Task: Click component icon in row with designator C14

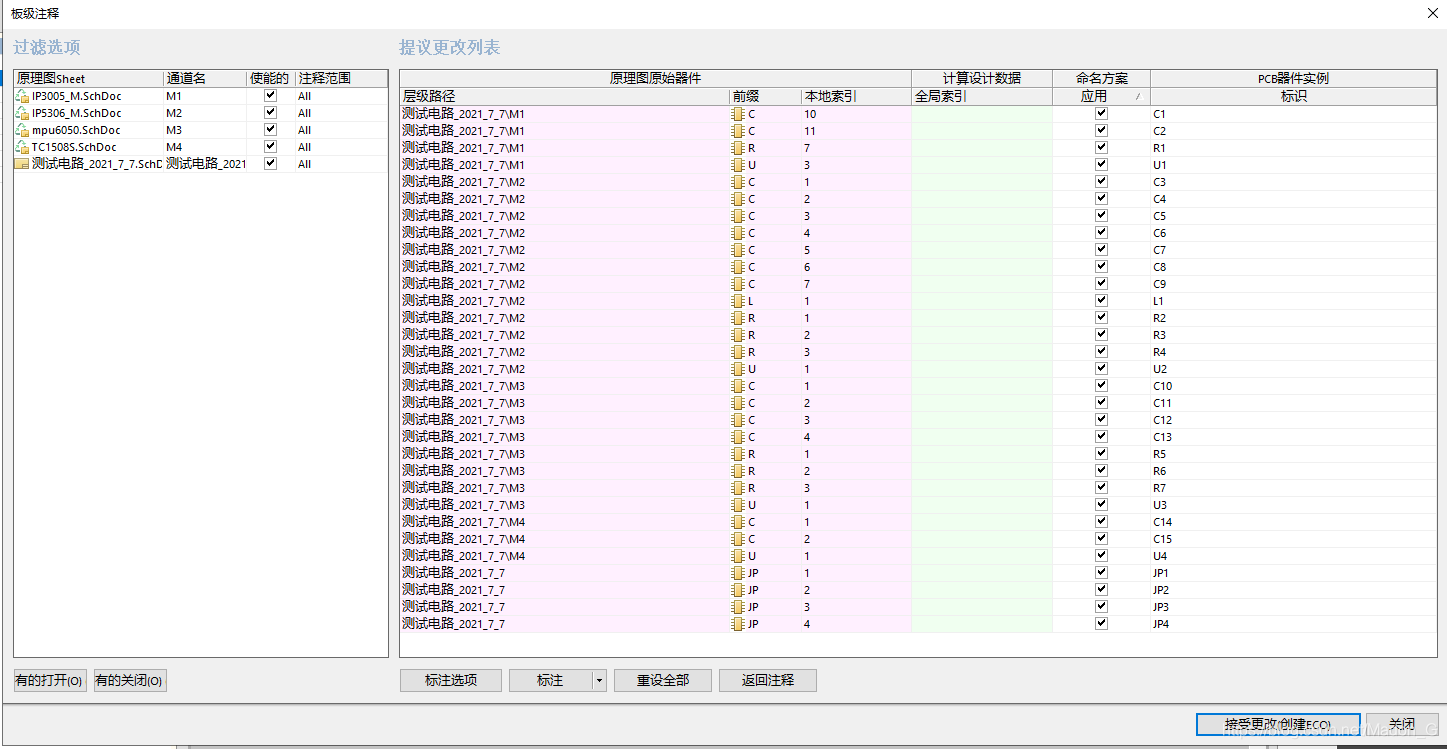Action: 739,522
